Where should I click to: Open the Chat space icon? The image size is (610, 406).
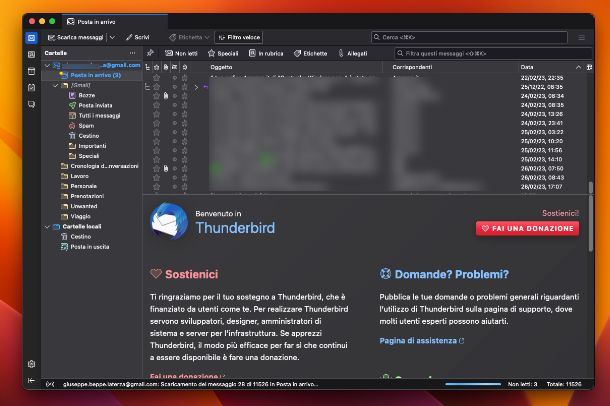tap(32, 104)
